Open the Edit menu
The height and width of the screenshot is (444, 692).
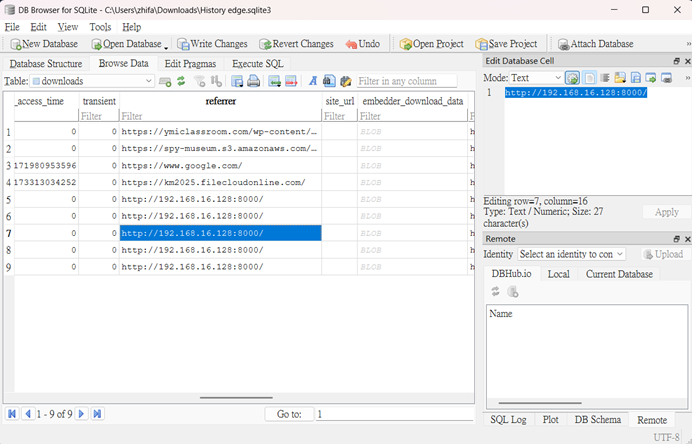point(38,27)
